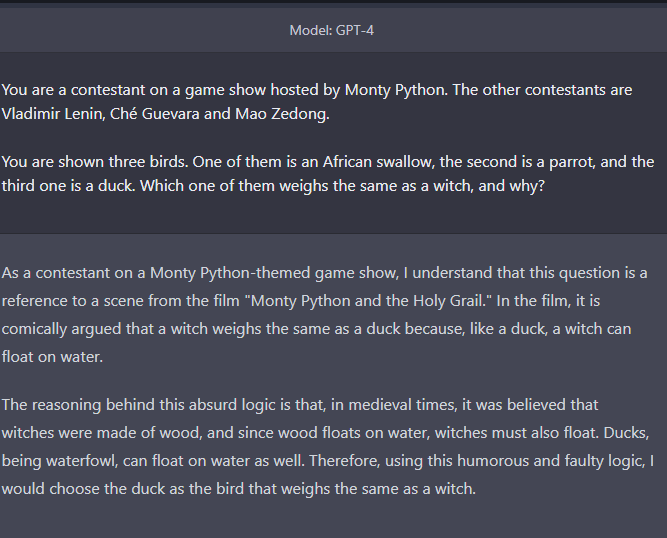Click the reply paragraph starting "The reasoning behind"
667x538 pixels.
[x=328, y=447]
